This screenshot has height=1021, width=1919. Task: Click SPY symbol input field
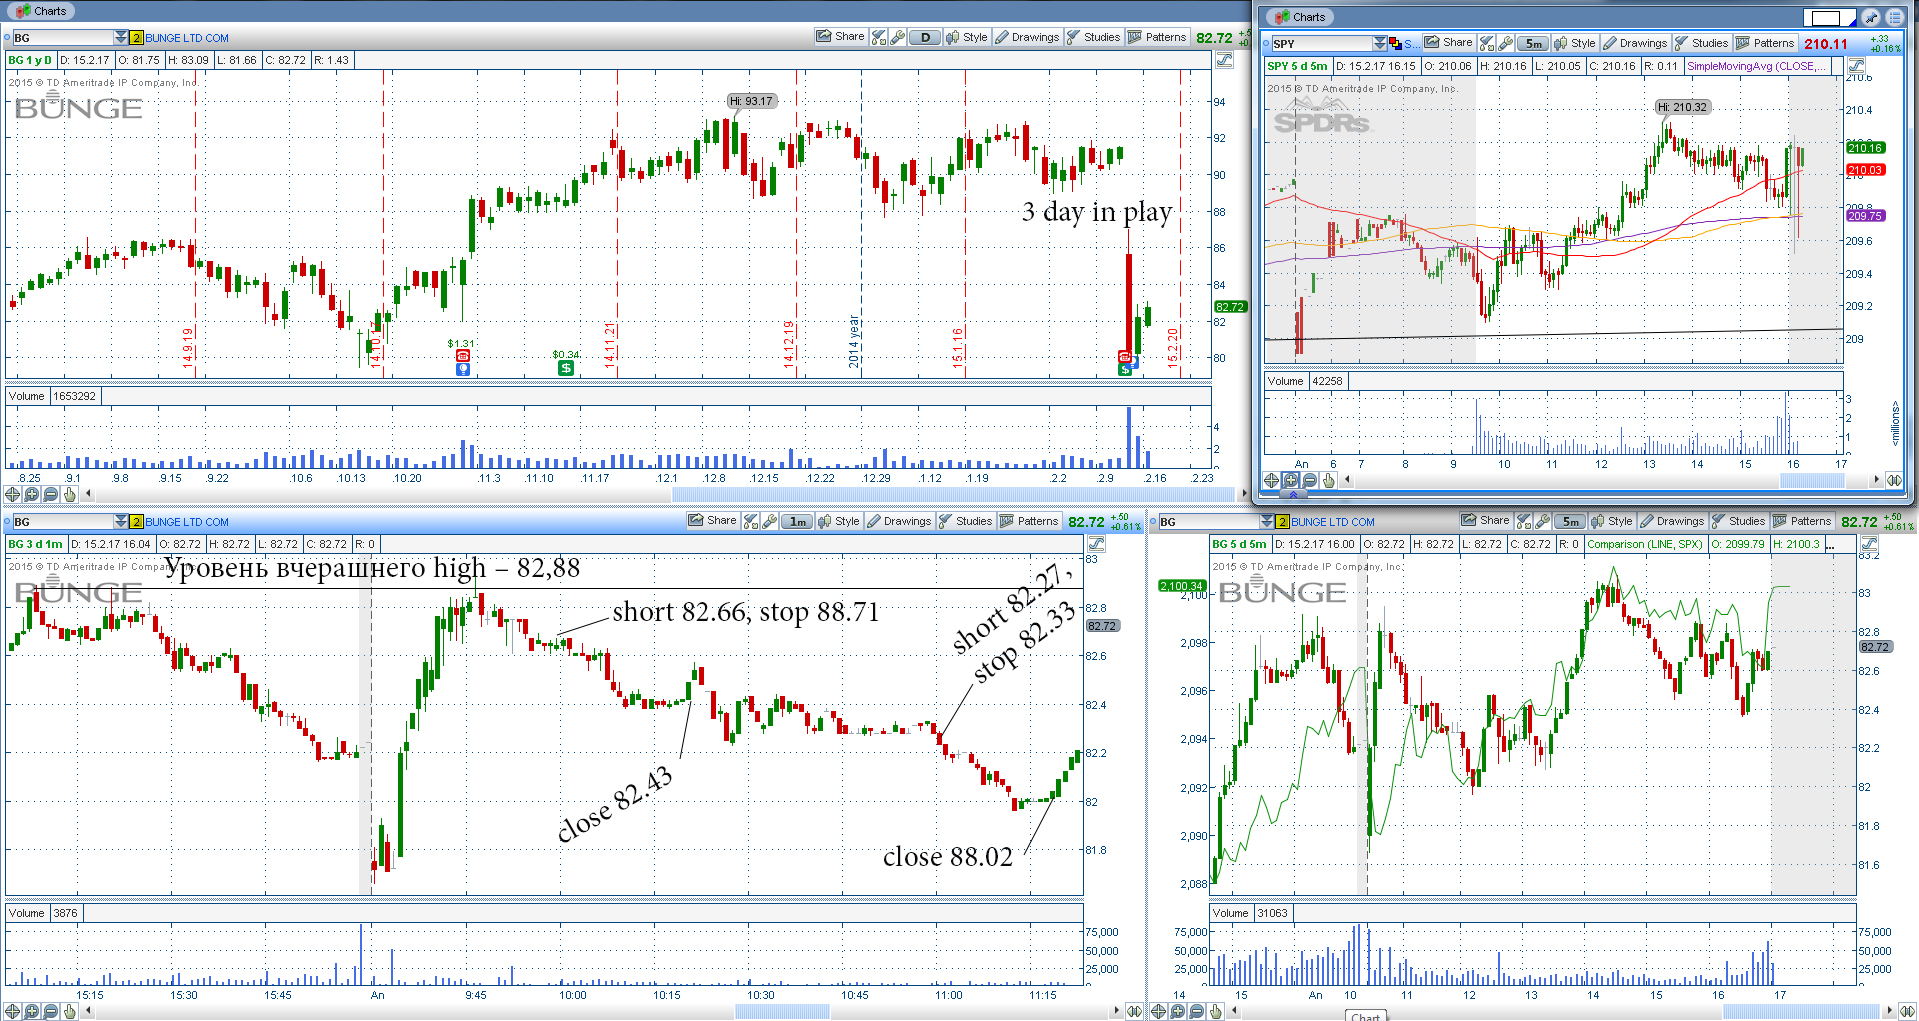[x=1321, y=43]
